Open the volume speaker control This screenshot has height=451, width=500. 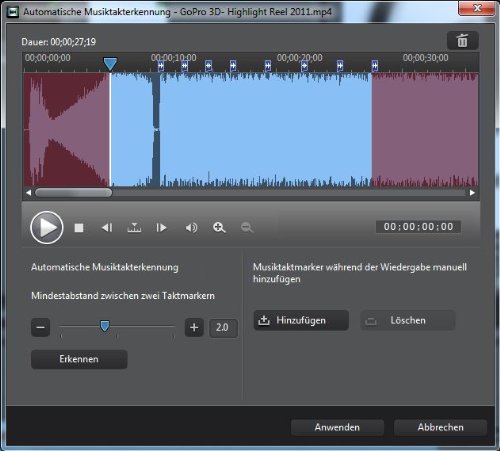pyautogui.click(x=191, y=228)
